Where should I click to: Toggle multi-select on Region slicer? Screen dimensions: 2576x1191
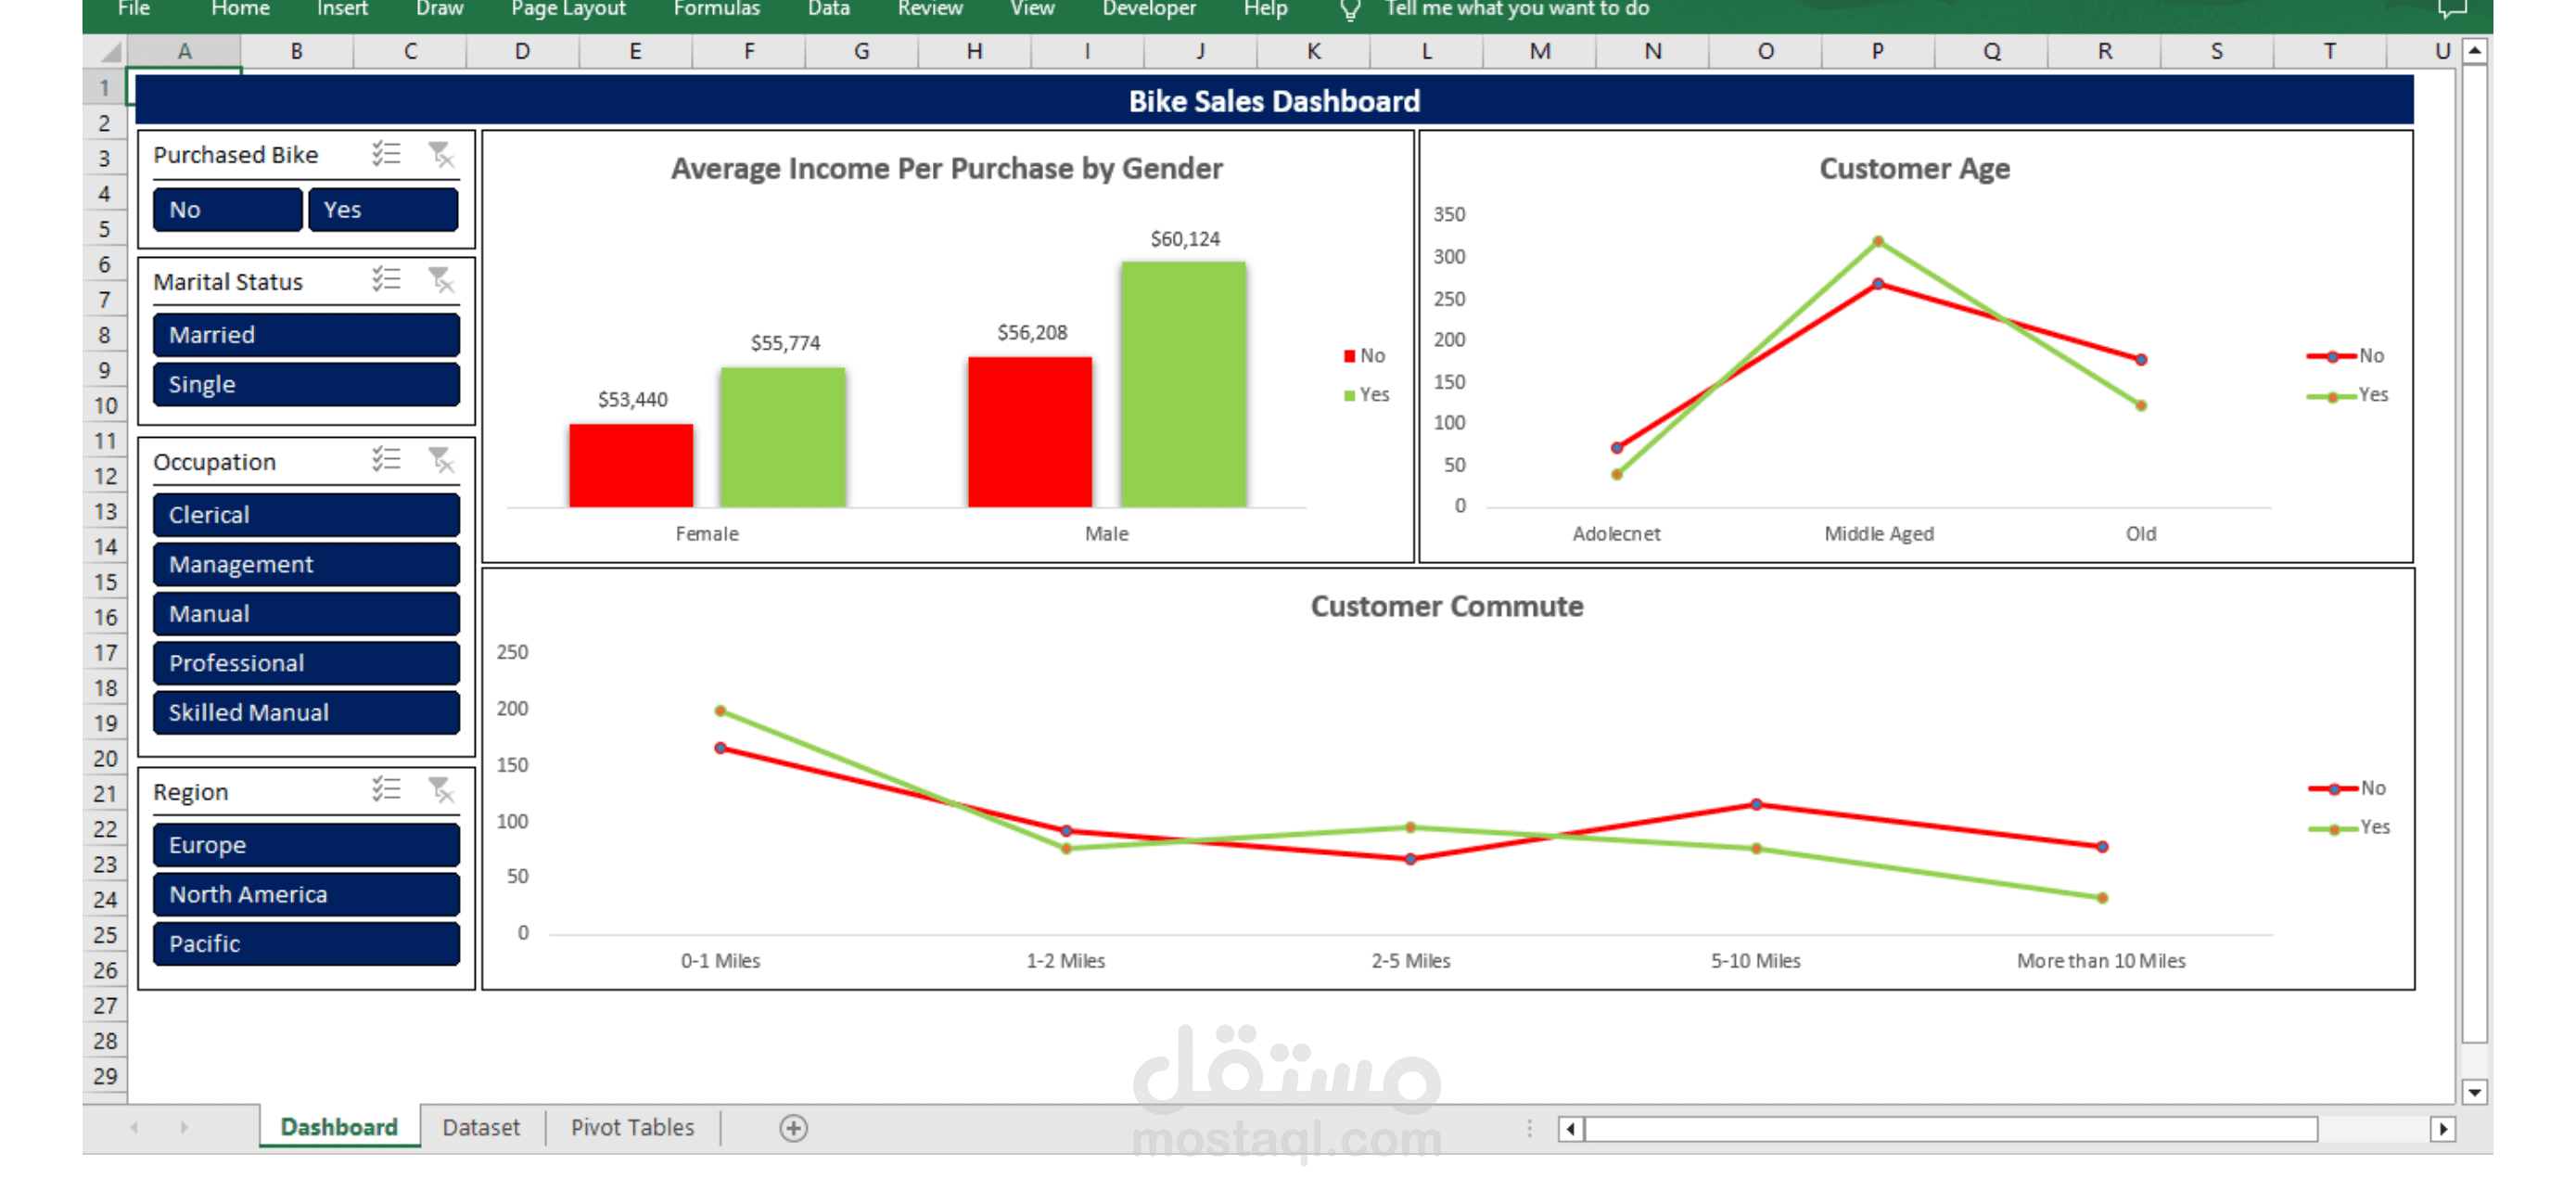click(386, 790)
